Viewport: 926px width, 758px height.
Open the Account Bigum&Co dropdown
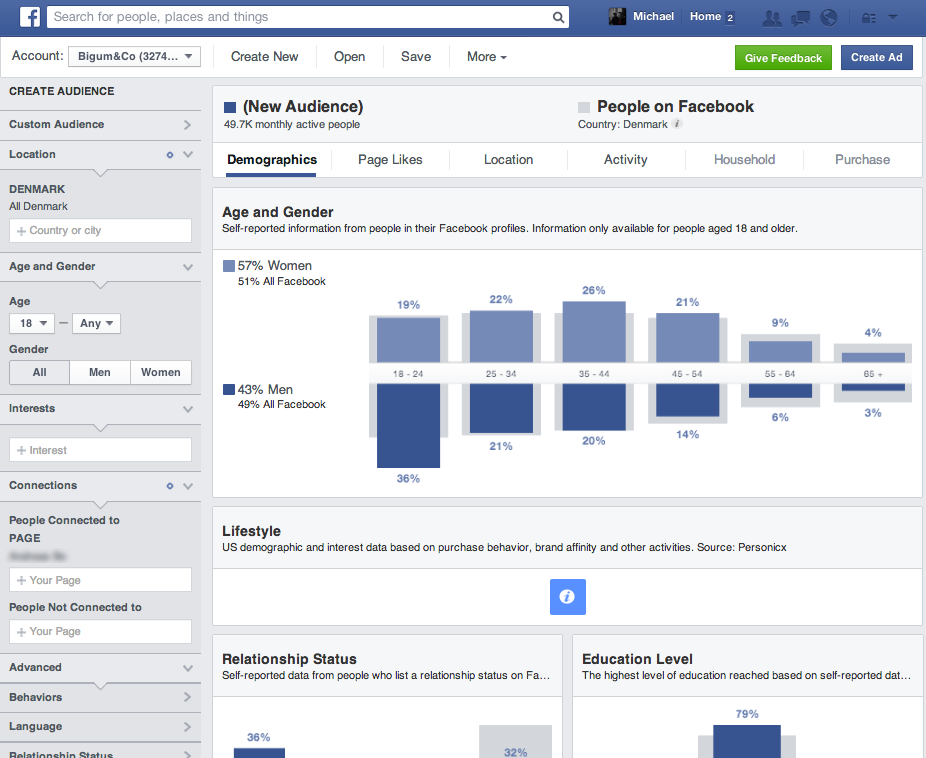click(x=135, y=57)
